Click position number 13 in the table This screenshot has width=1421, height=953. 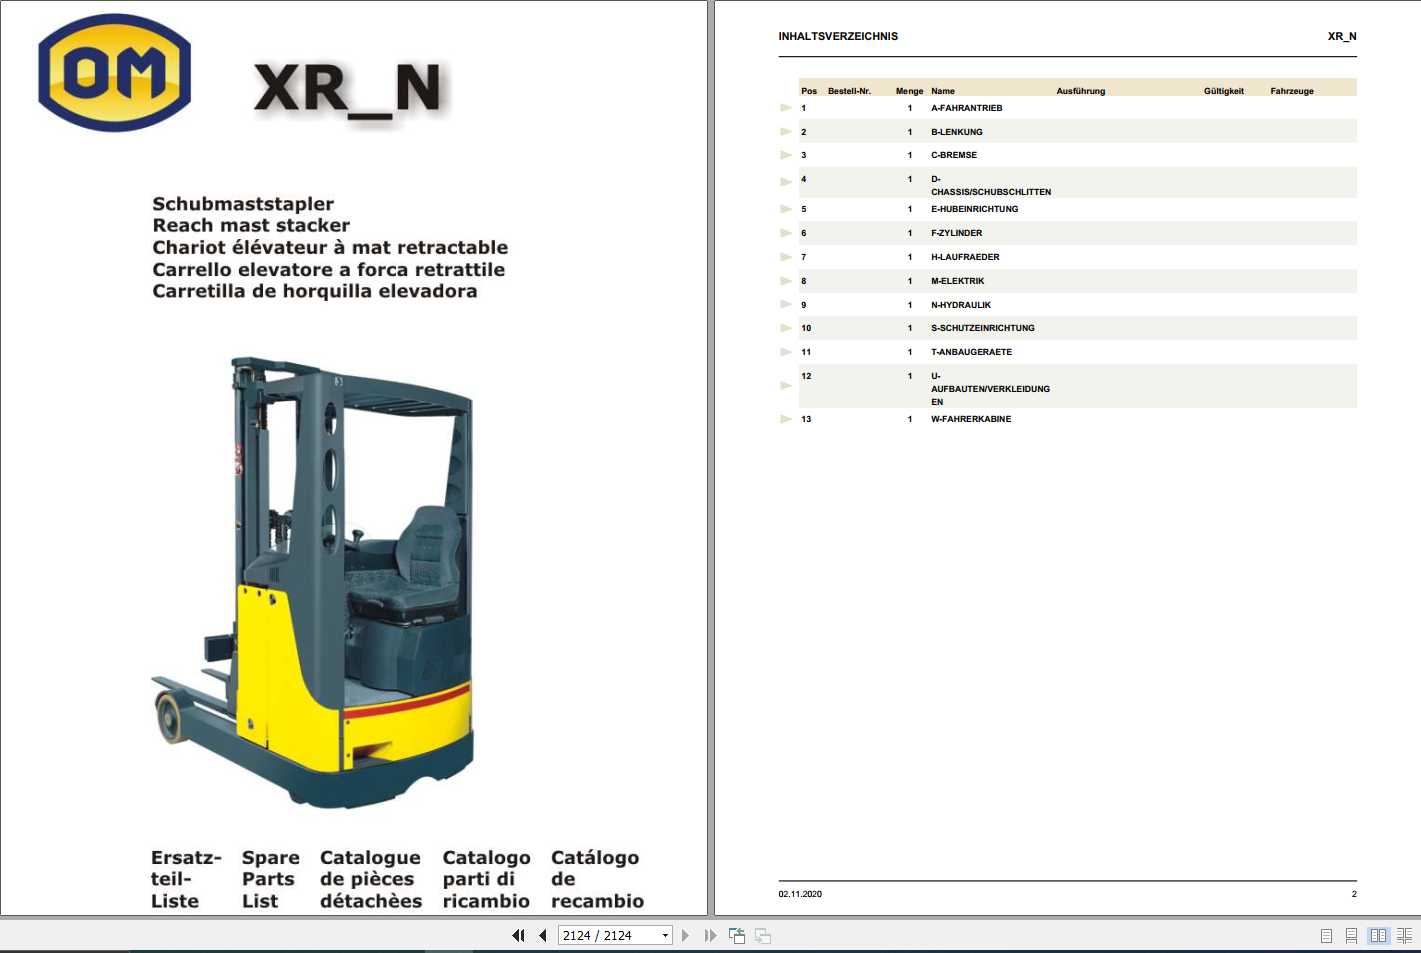tap(806, 419)
